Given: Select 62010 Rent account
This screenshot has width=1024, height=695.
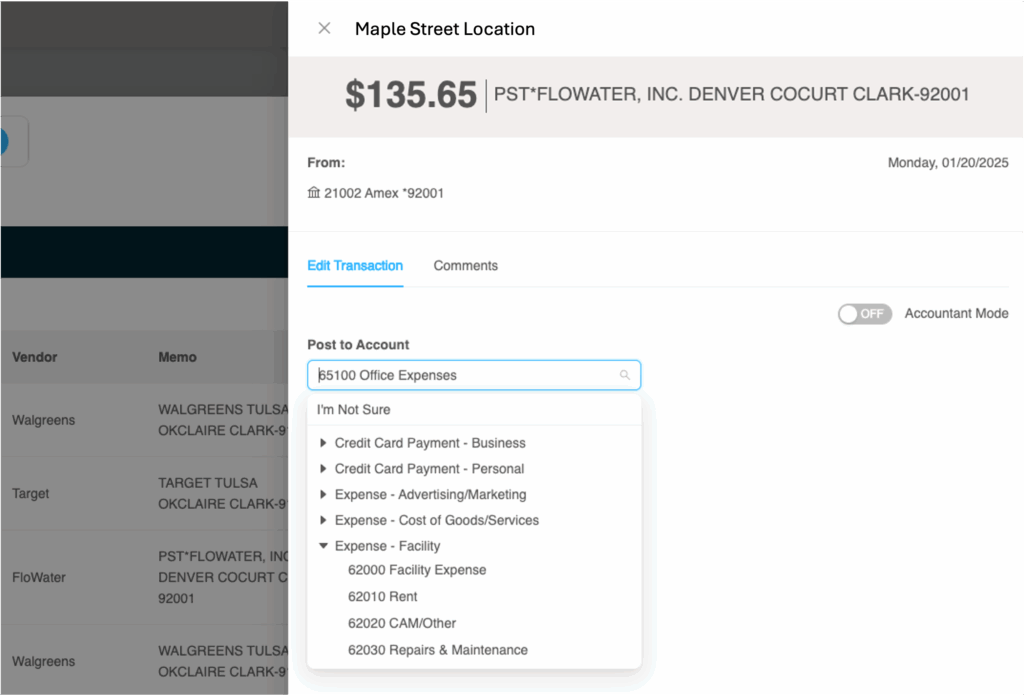Looking at the screenshot, I should [382, 597].
